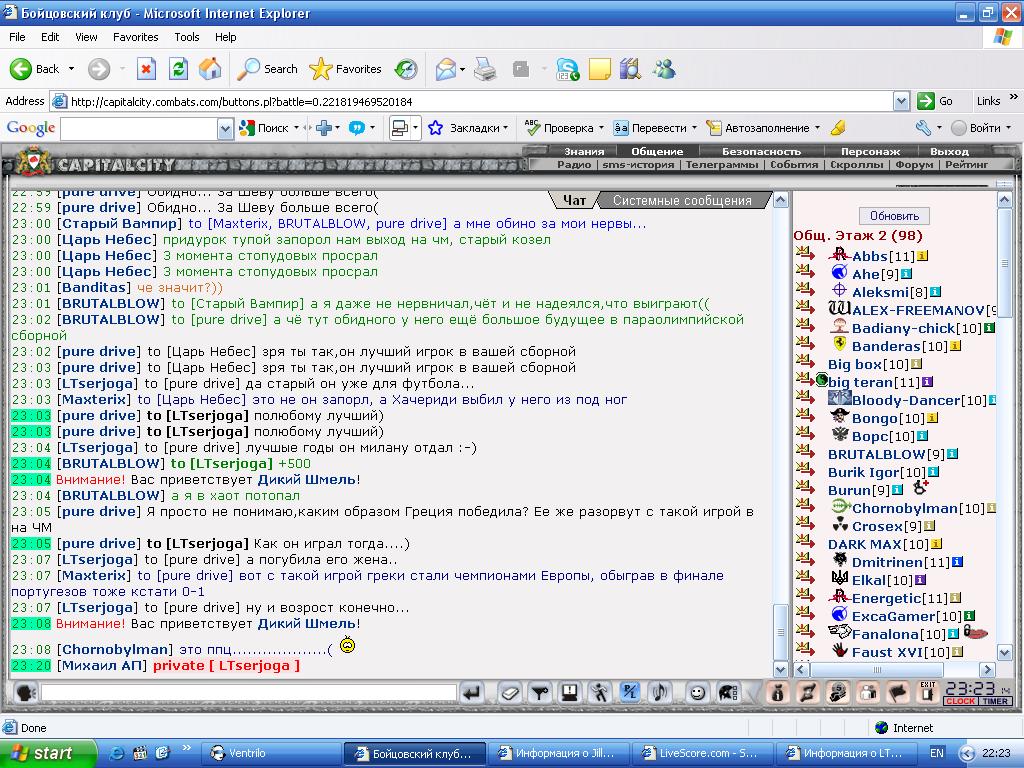This screenshot has width=1024, height=768.
Task: Expand the address bar dropdown
Action: coord(901,101)
